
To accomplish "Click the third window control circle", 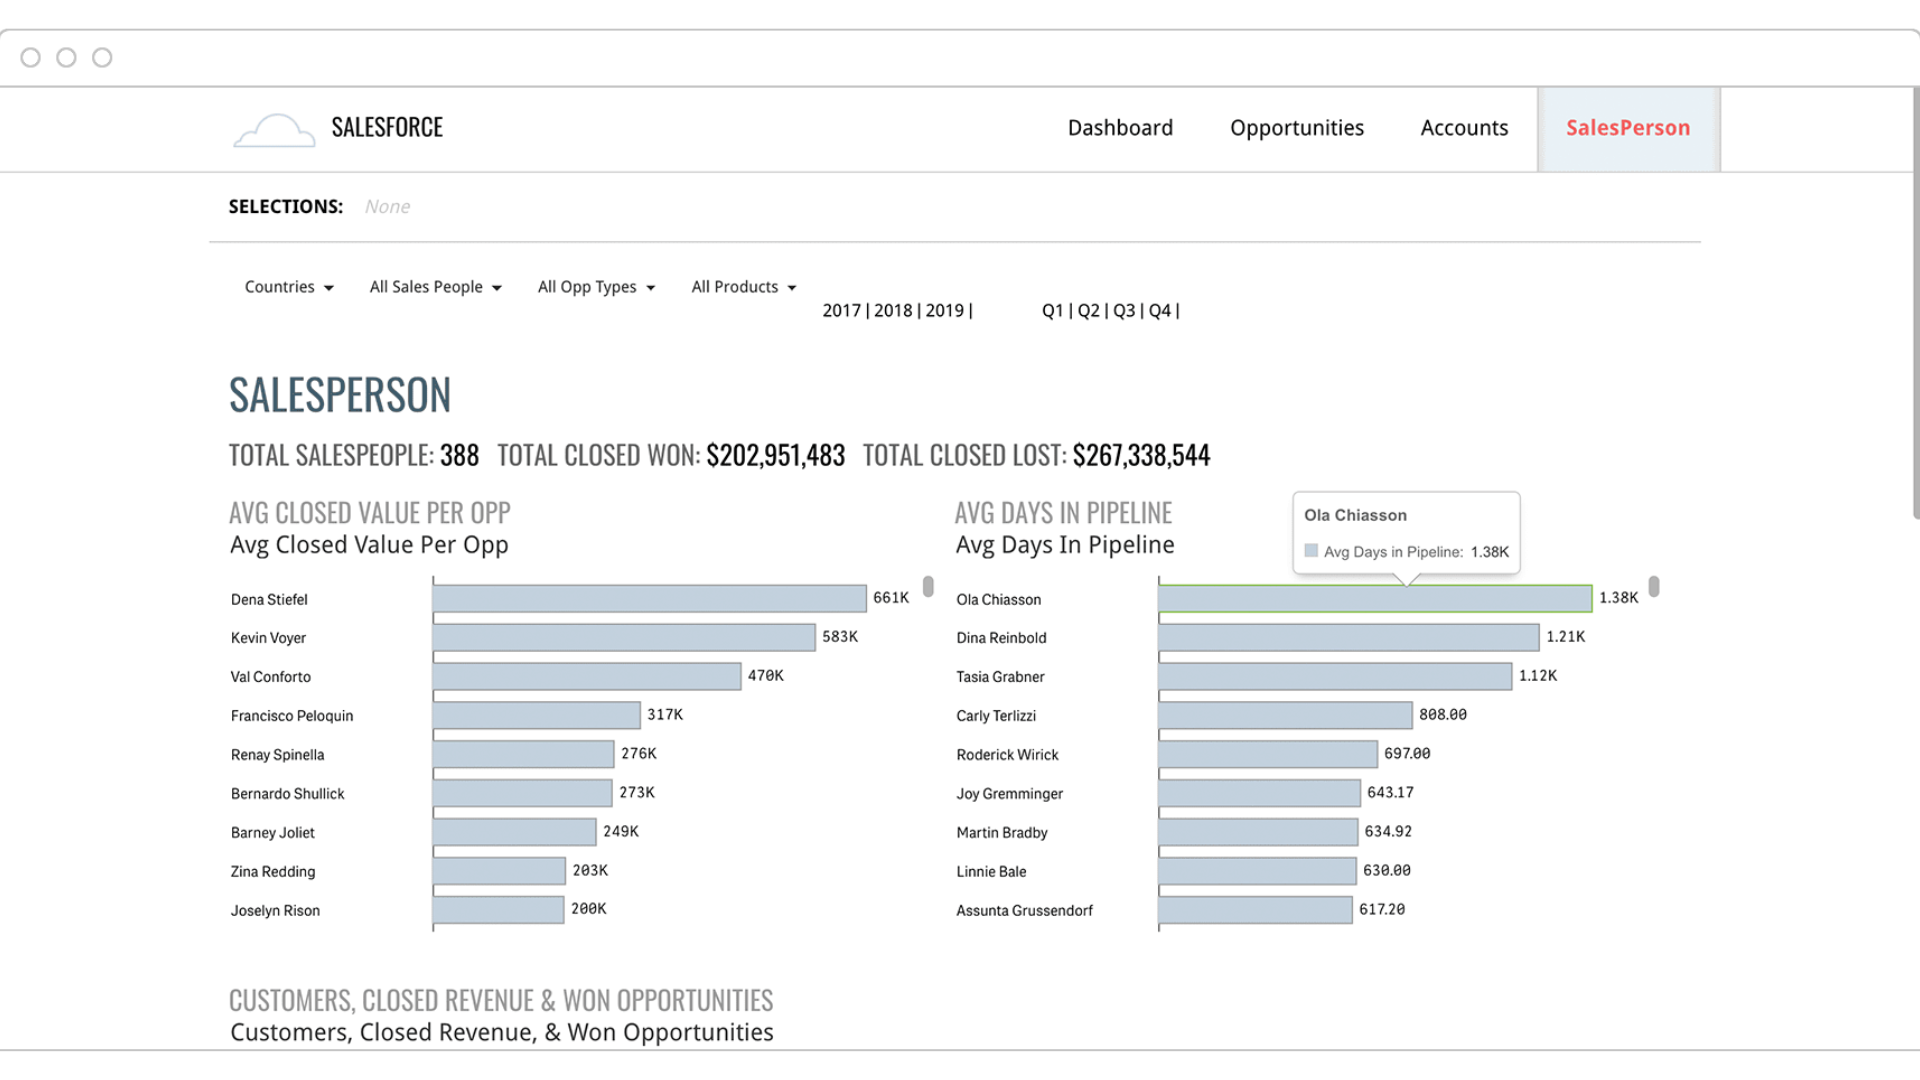I will pos(102,58).
